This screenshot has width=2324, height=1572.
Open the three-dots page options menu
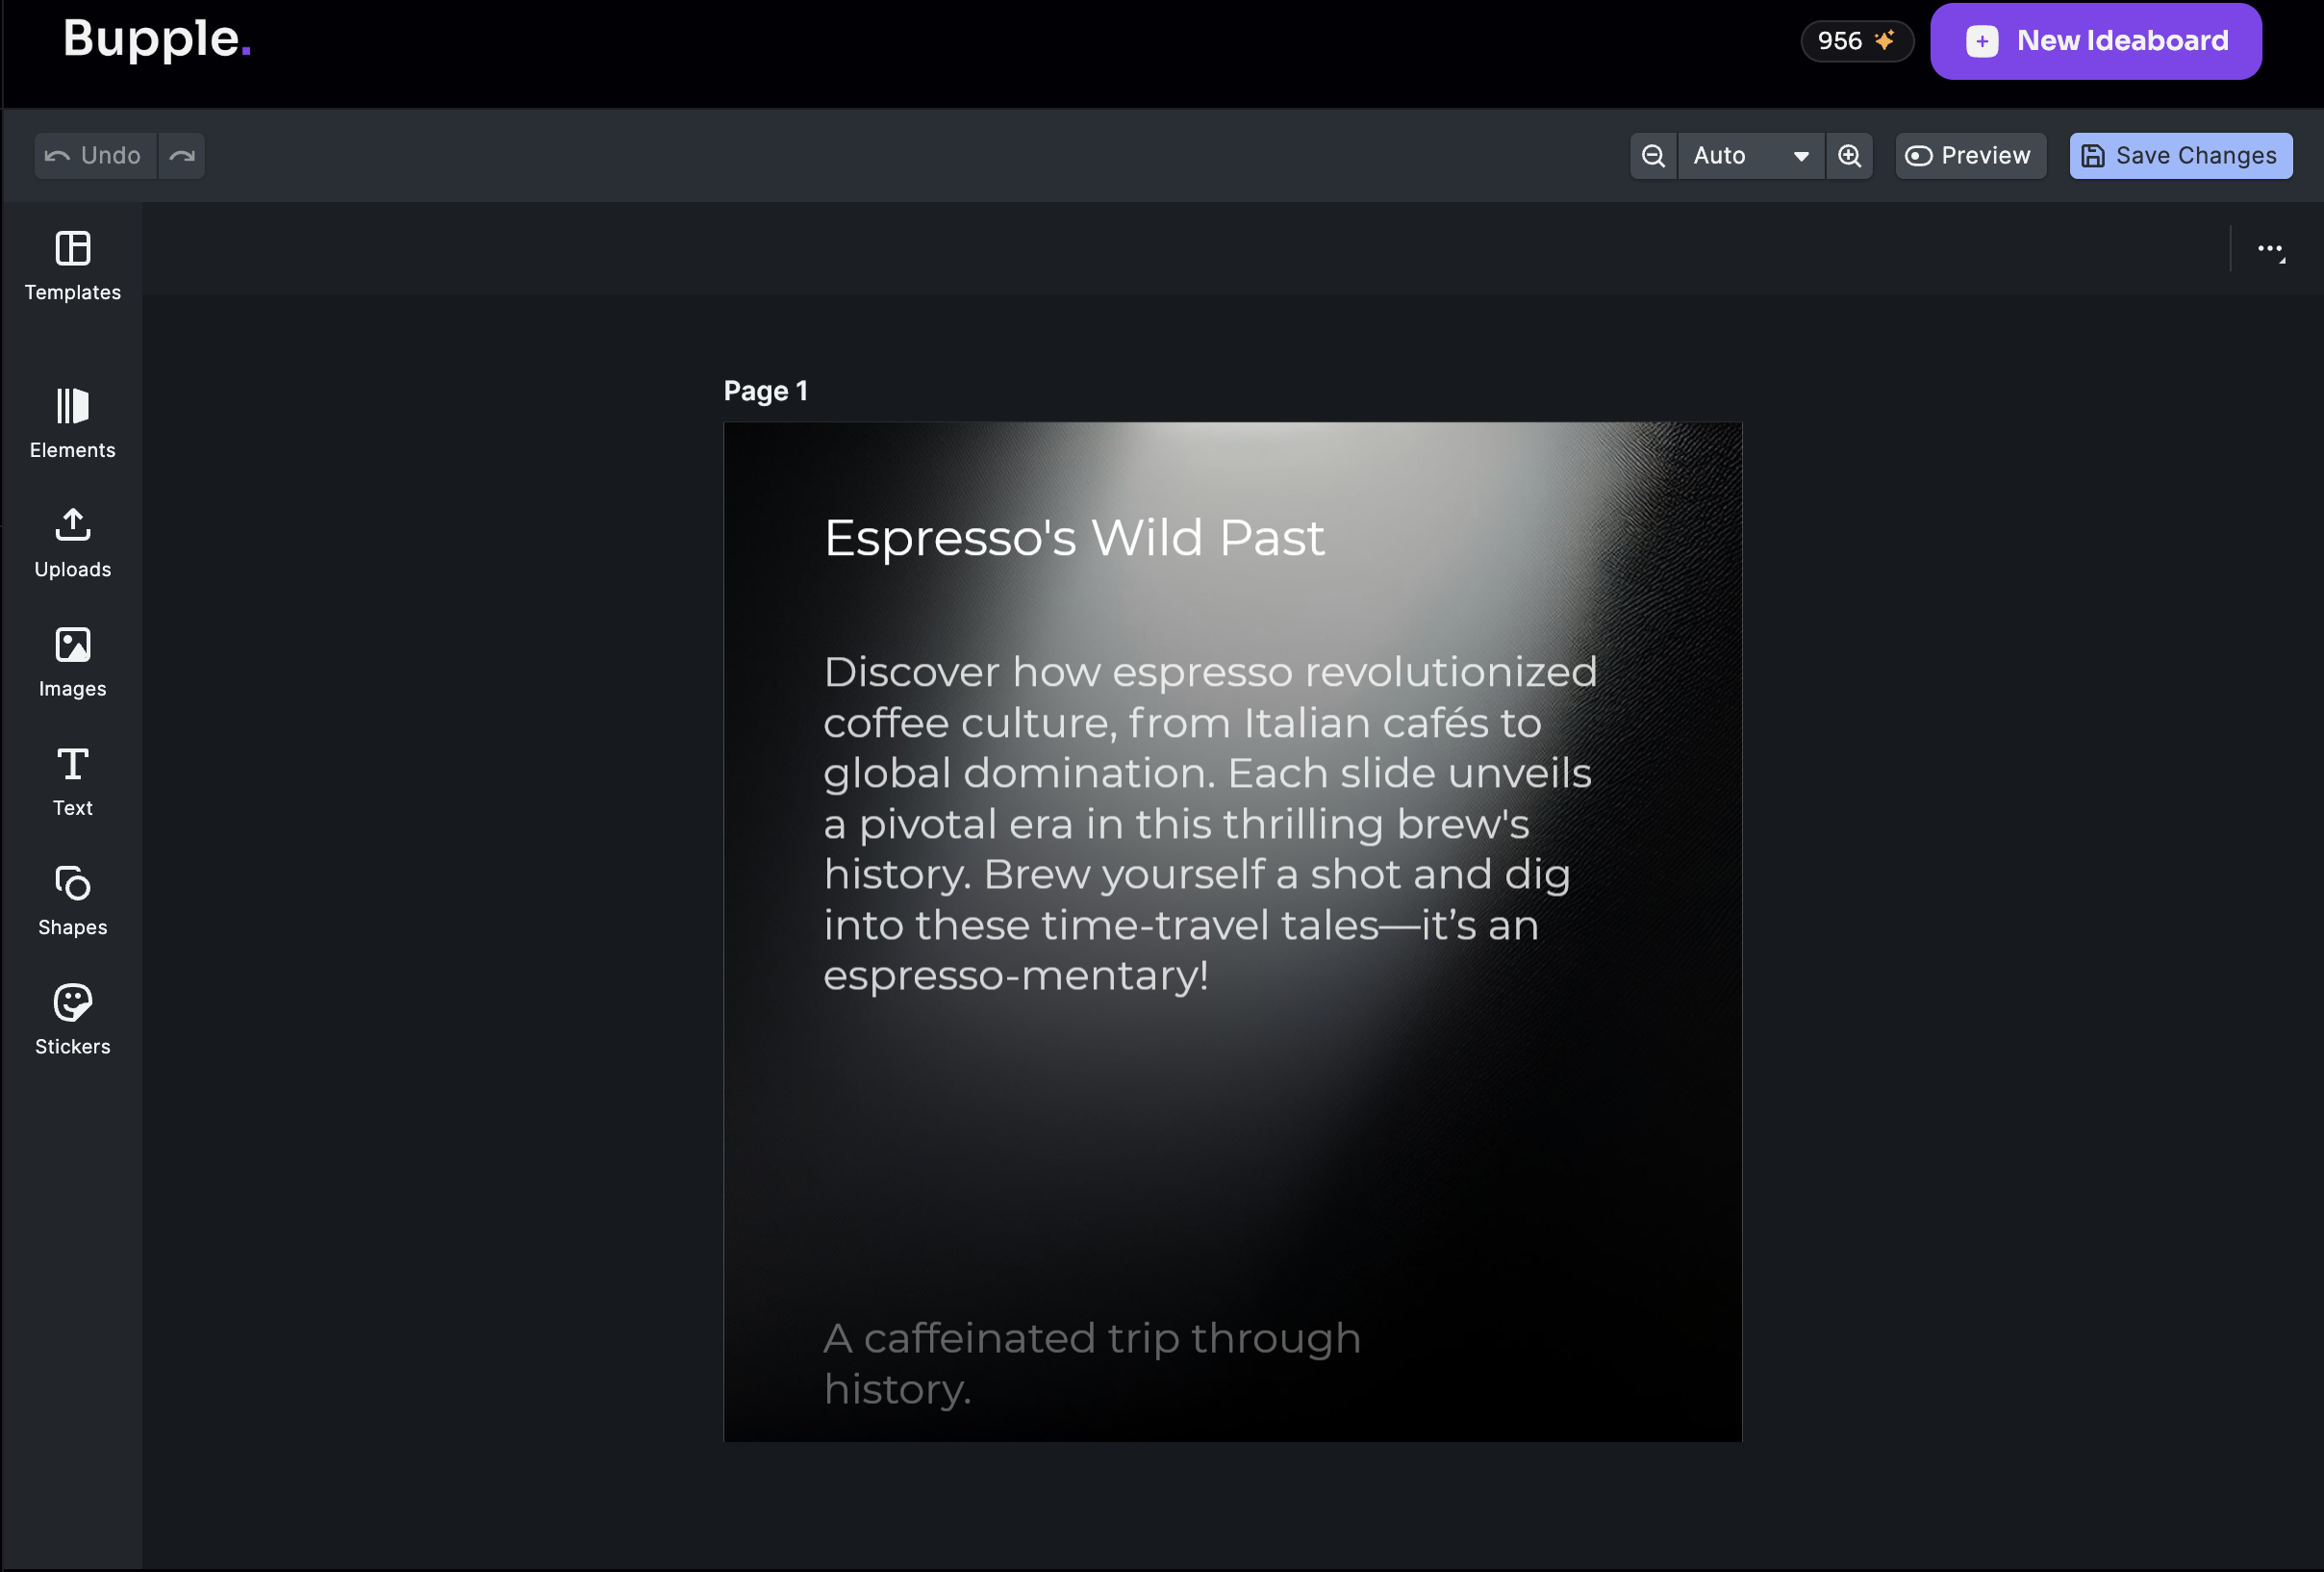[2270, 249]
